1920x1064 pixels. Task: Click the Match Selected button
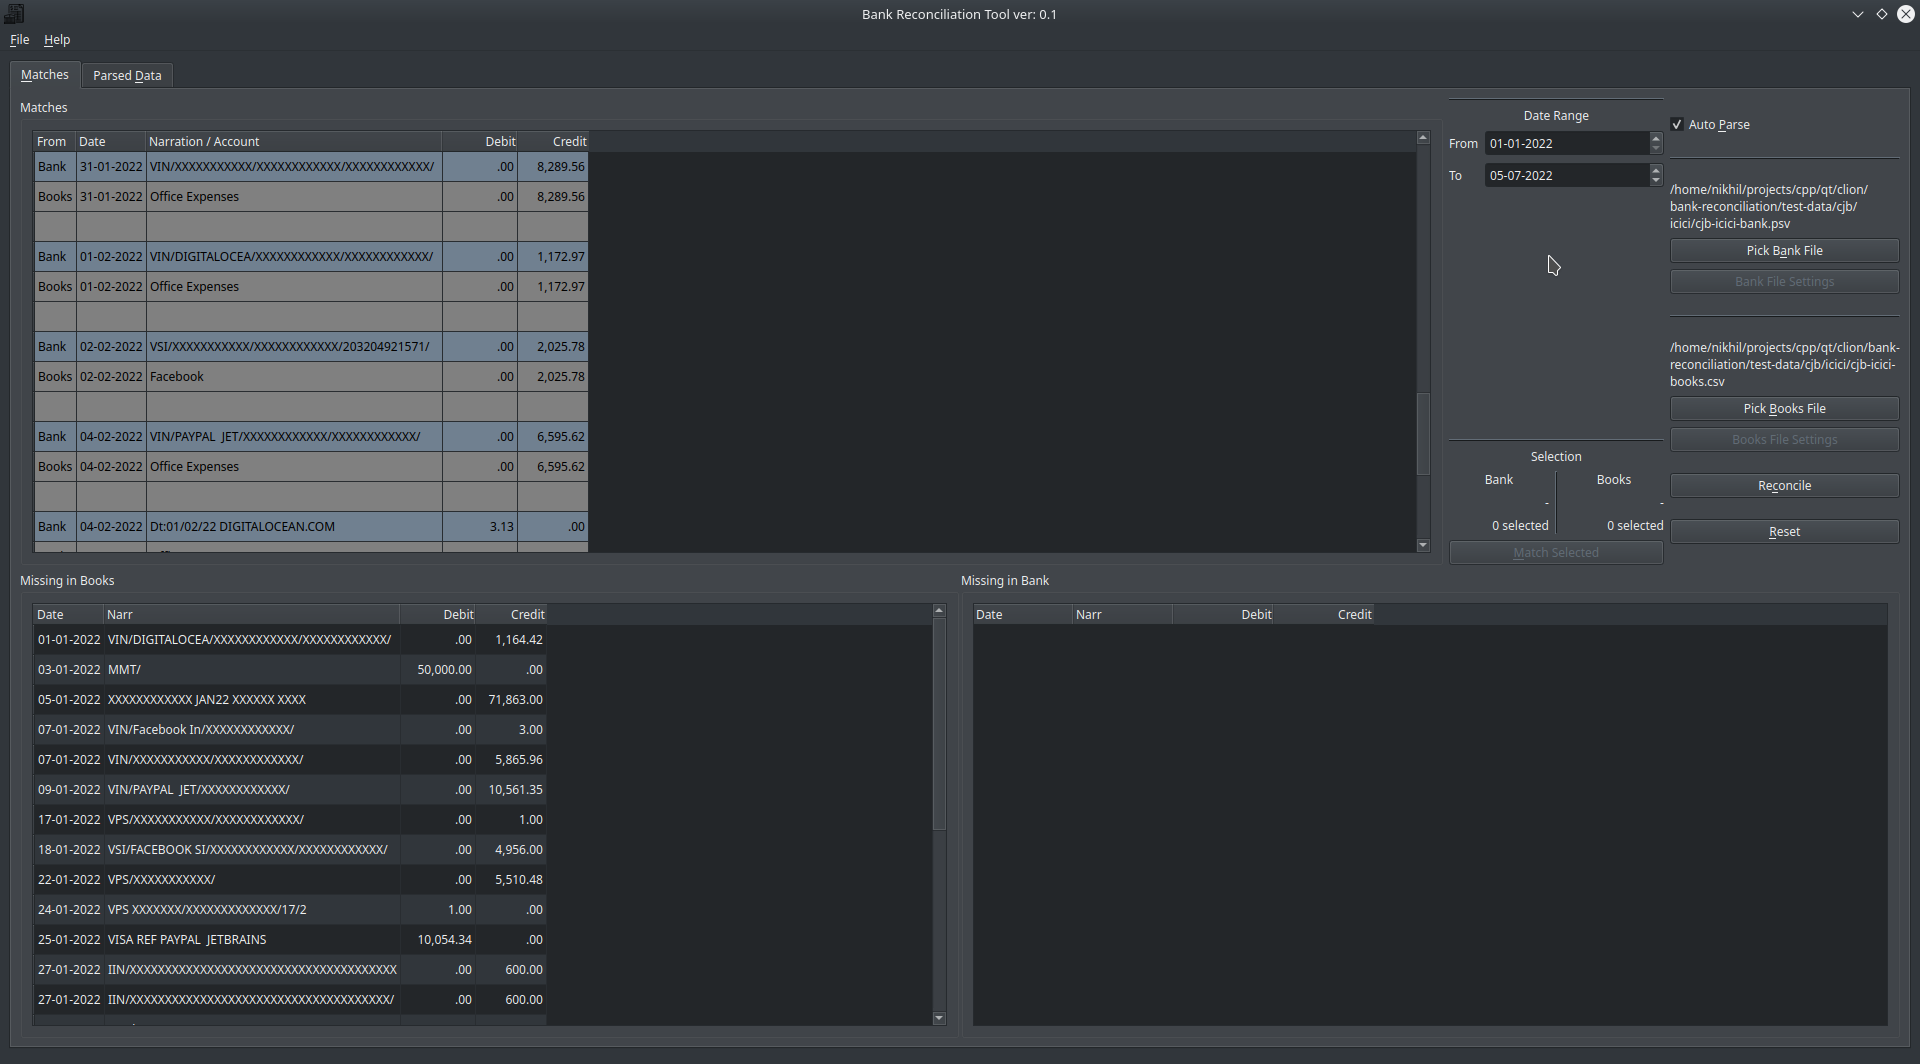(1556, 553)
